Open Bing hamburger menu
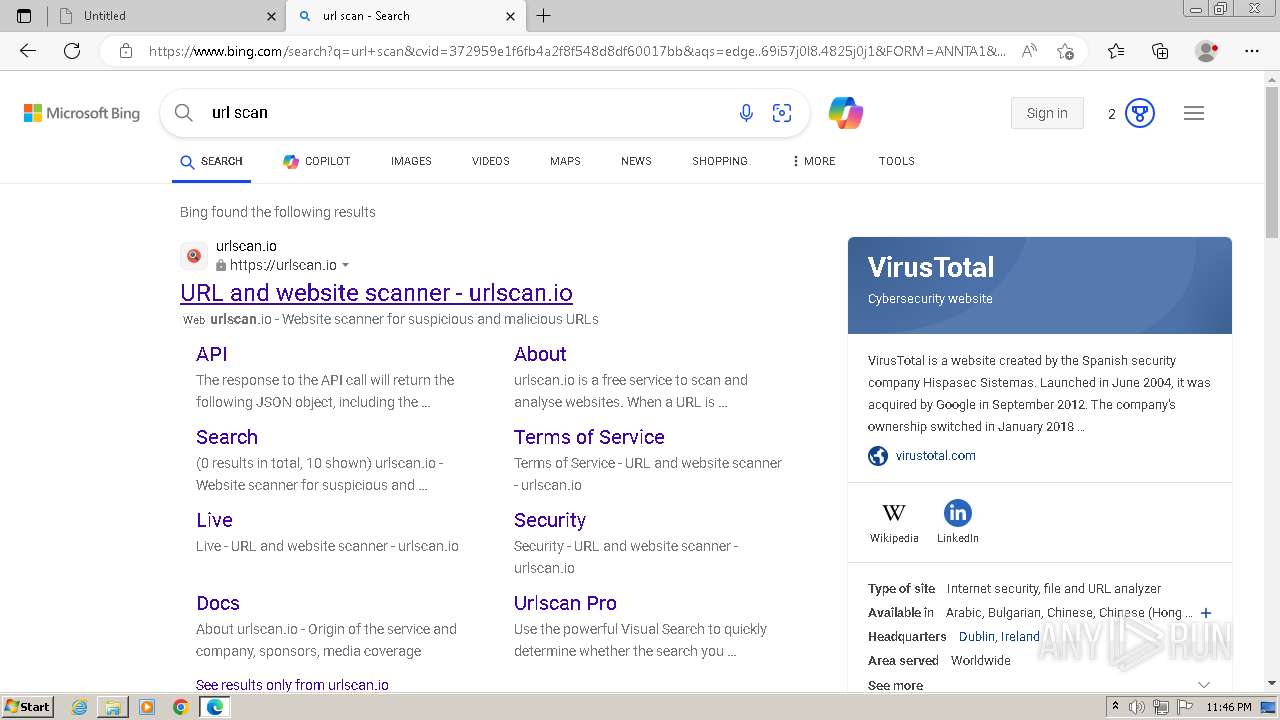Screen dimensions: 1280x720 pos(1194,113)
